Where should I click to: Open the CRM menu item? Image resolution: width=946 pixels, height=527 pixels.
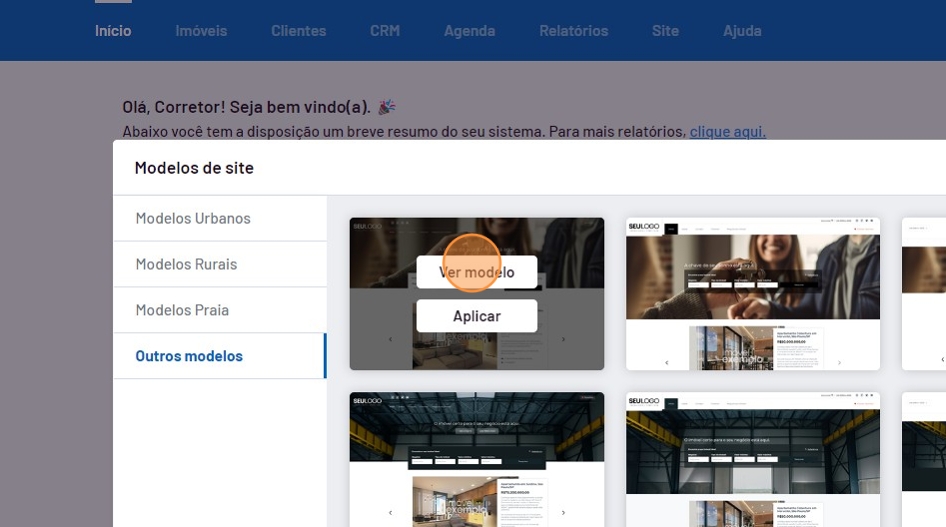384,30
